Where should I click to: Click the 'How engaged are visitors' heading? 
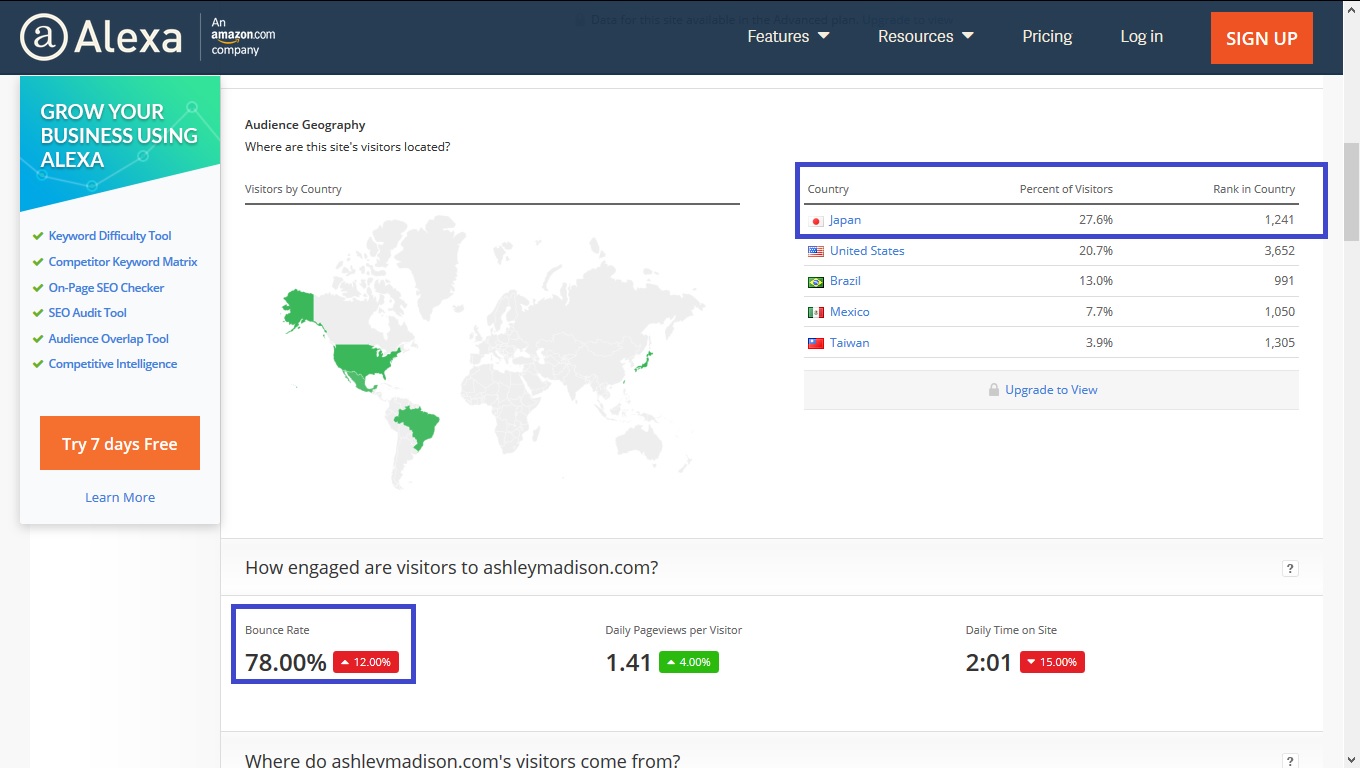coord(451,568)
